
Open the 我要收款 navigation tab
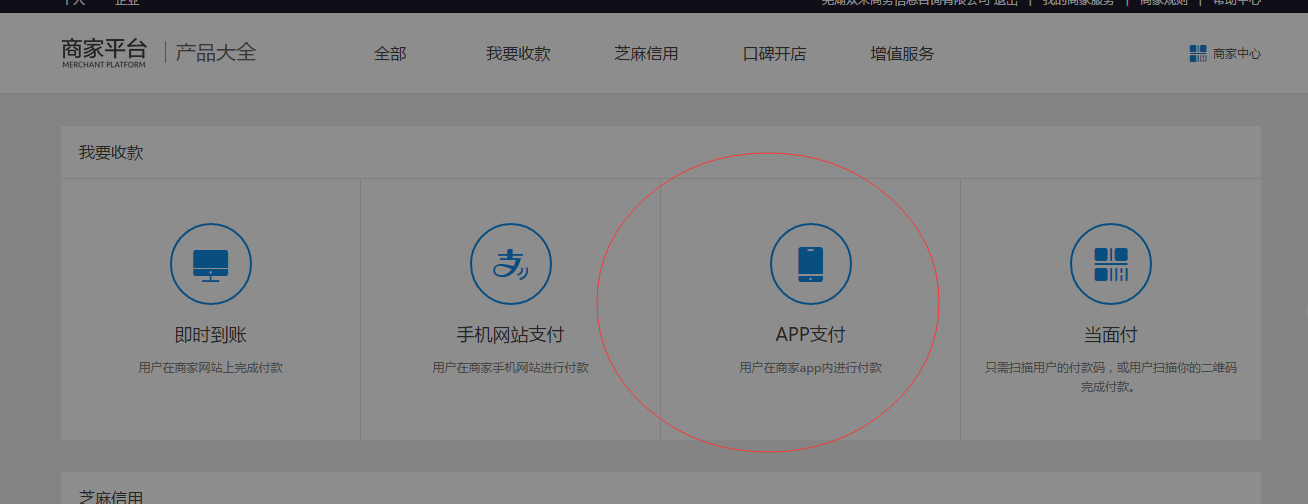tap(518, 54)
